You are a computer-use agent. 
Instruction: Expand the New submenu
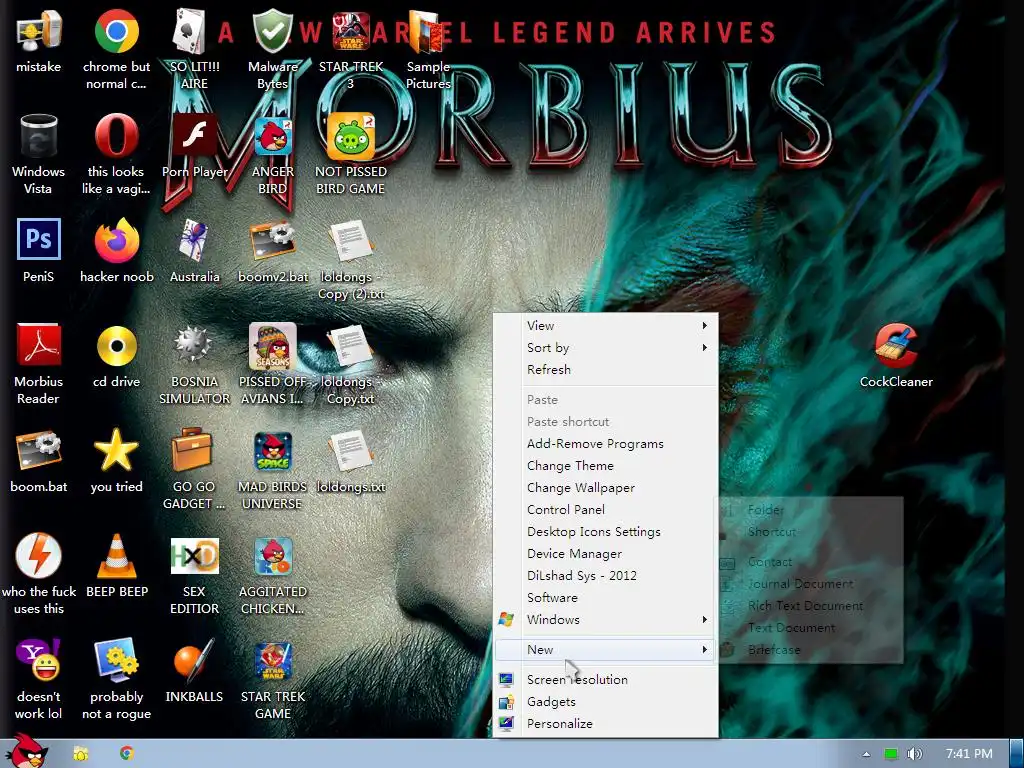605,649
